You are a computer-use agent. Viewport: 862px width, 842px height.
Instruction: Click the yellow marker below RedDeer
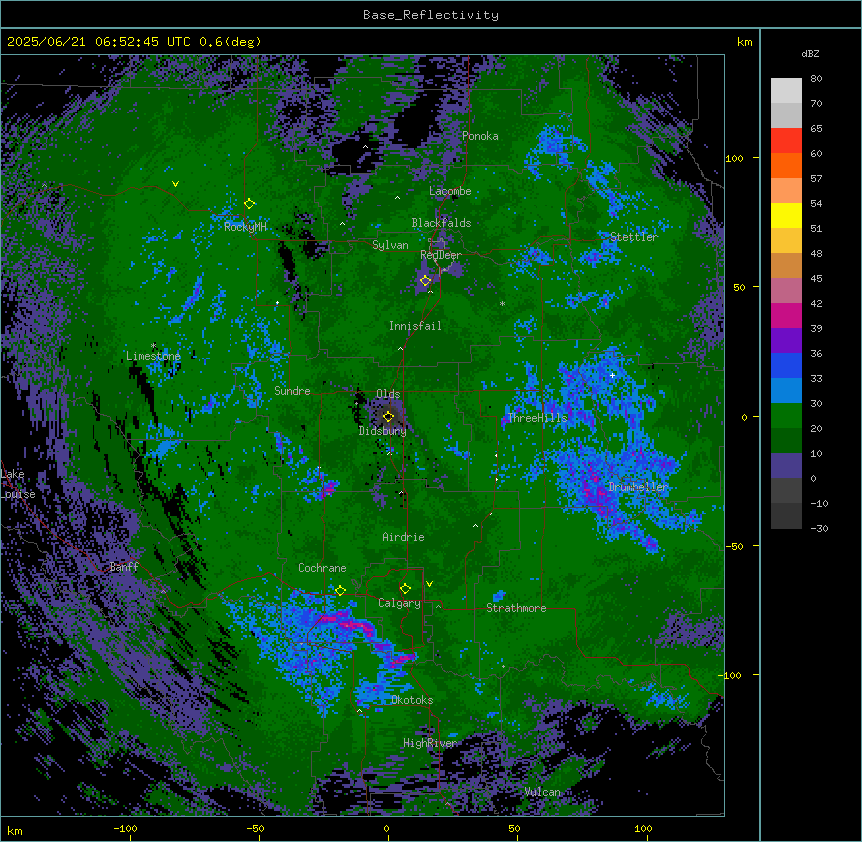pos(425,281)
